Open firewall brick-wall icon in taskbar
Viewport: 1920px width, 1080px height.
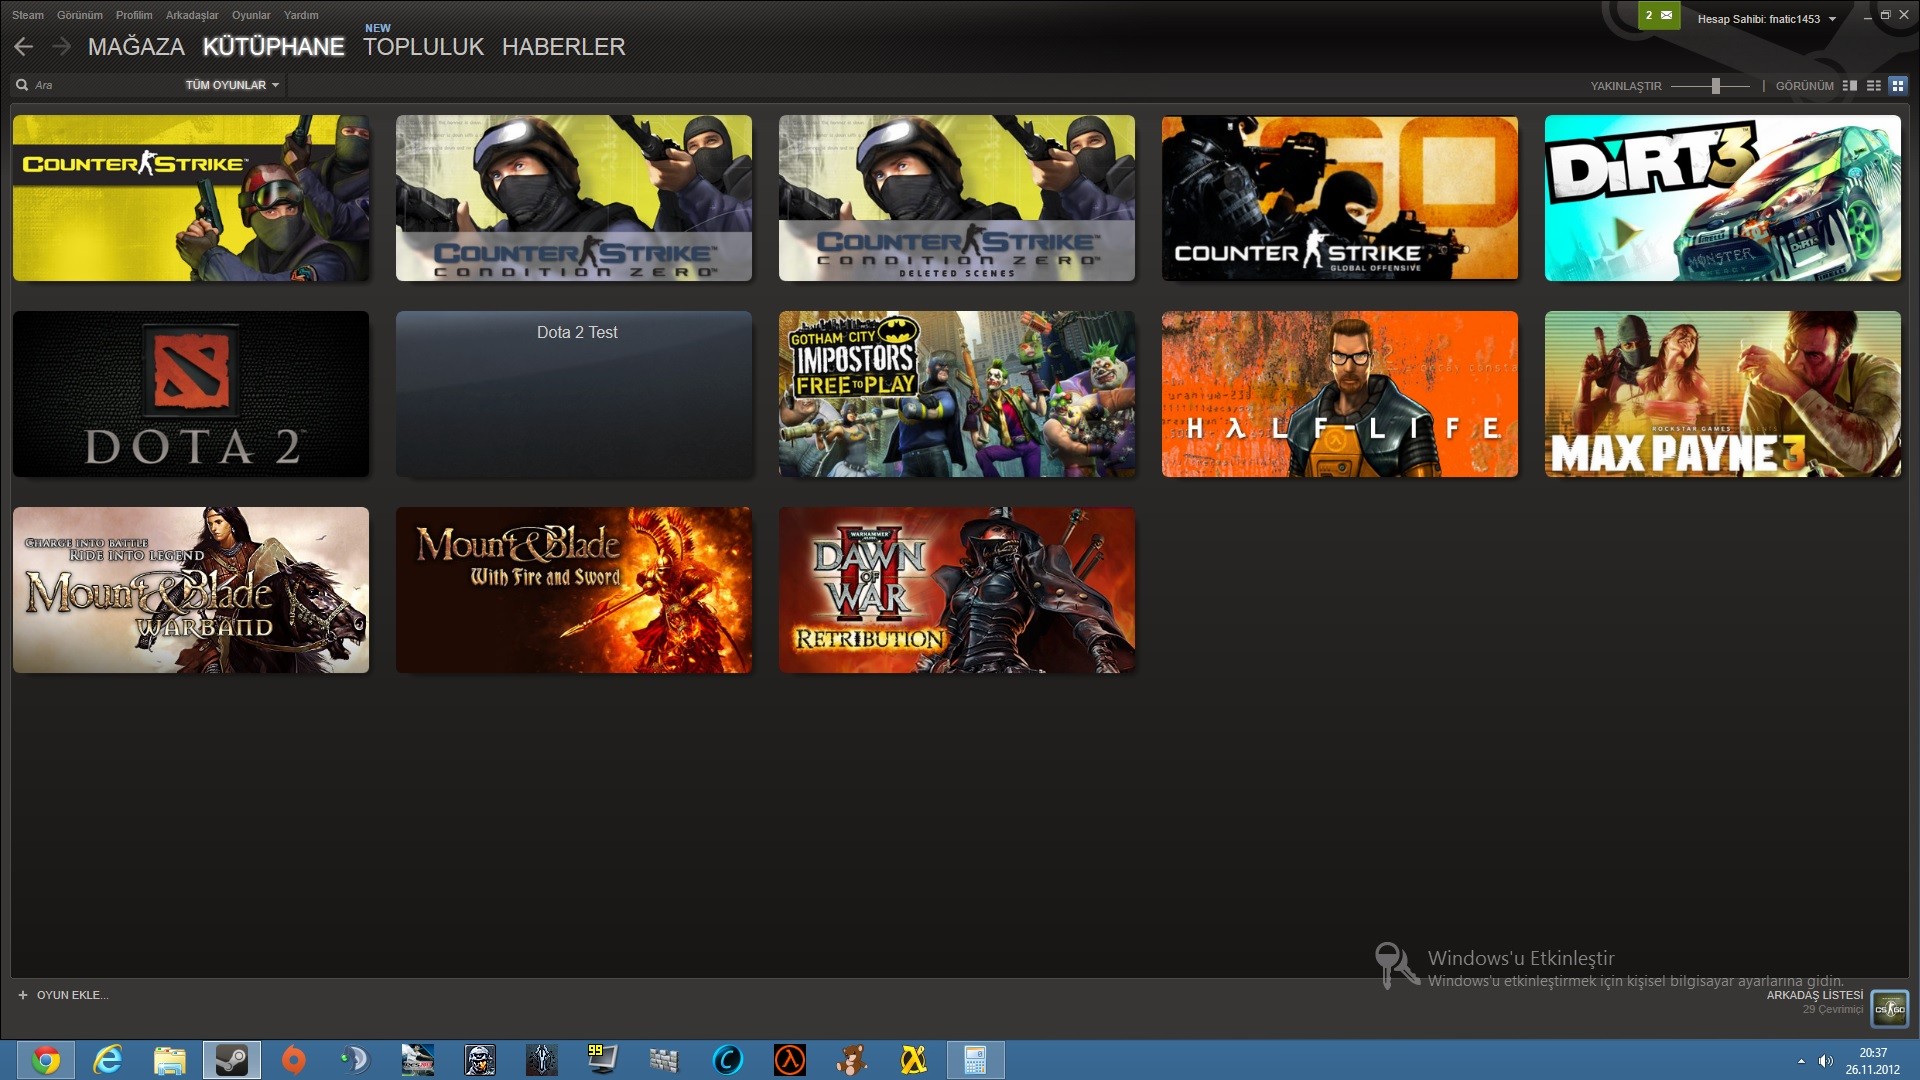665,1060
